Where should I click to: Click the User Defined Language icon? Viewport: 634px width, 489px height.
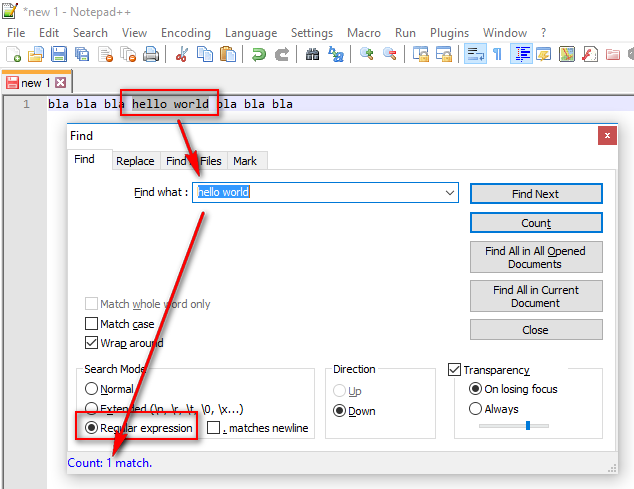point(544,54)
